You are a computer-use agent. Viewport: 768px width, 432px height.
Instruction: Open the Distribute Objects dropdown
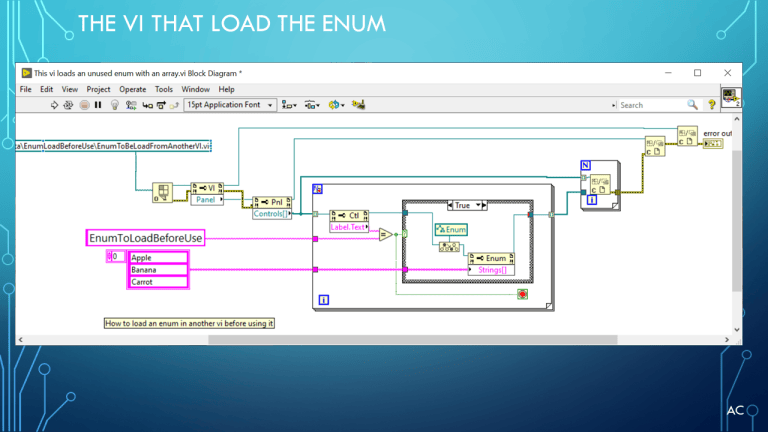(312, 105)
